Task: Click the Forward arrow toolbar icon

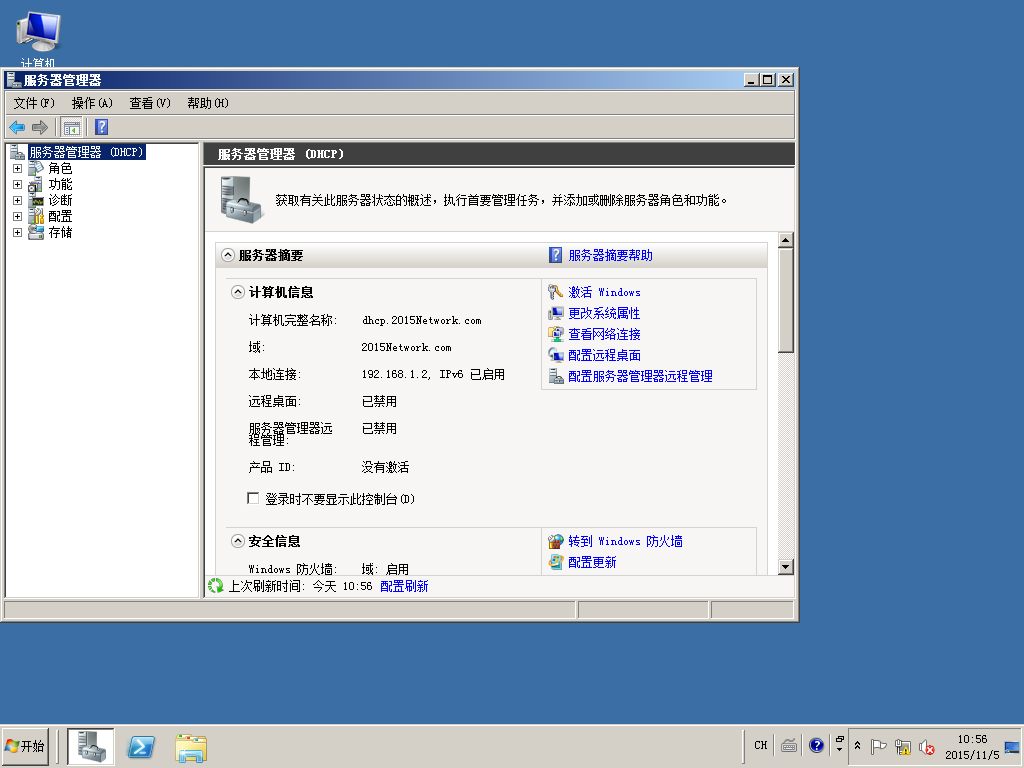Action: (x=40, y=127)
